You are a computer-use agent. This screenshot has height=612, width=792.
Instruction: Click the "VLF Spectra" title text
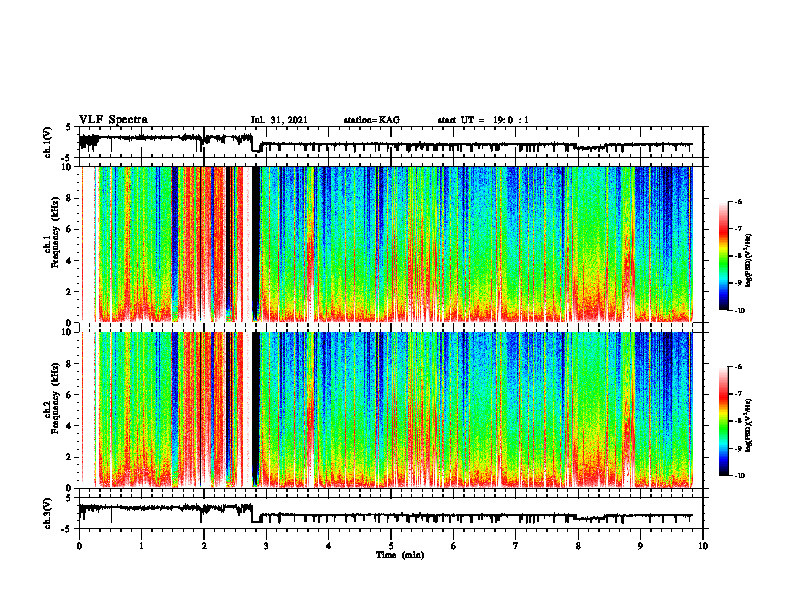113,120
